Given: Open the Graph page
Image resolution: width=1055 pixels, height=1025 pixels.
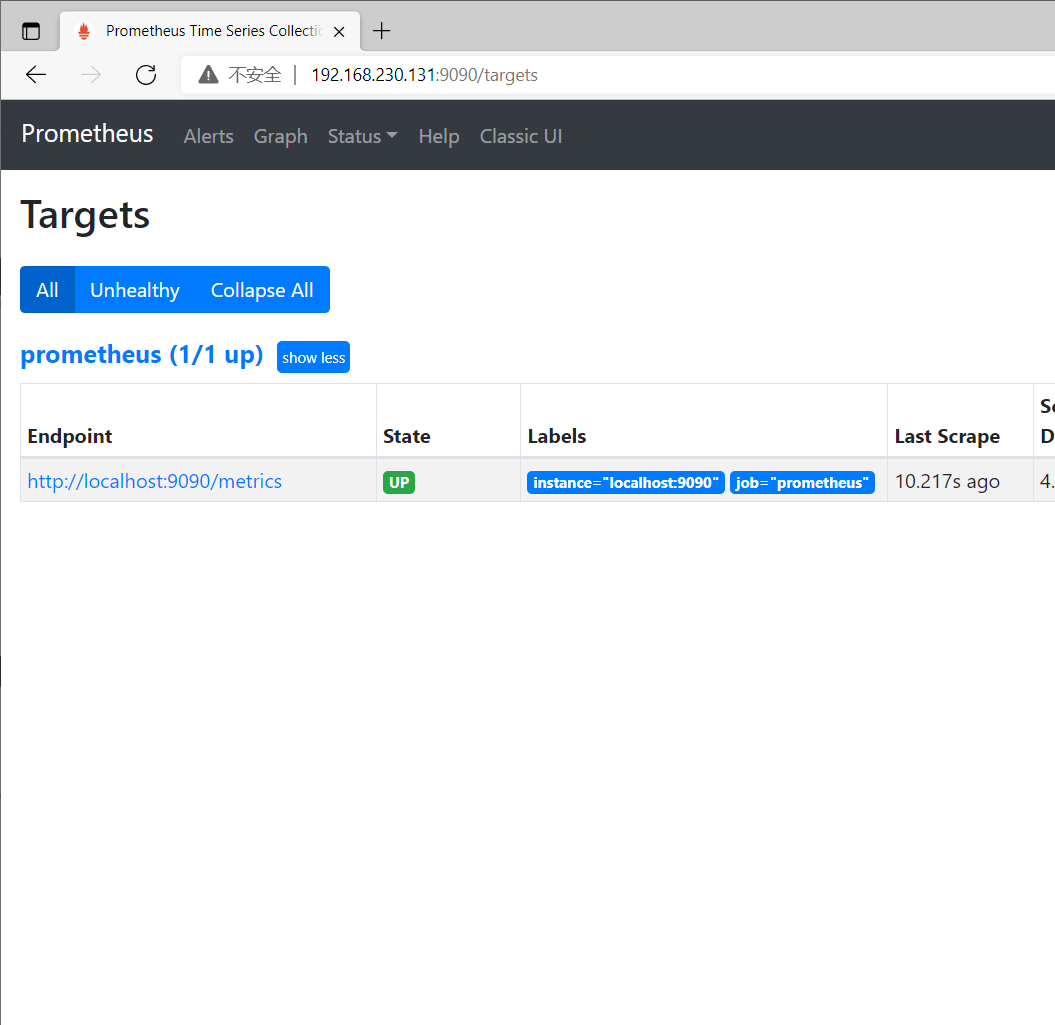Looking at the screenshot, I should (x=281, y=137).
